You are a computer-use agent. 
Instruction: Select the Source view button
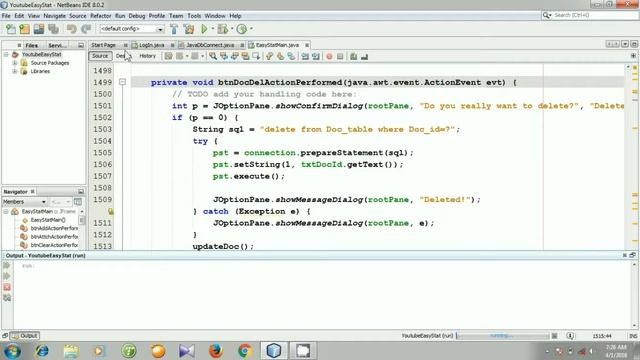pyautogui.click(x=100, y=56)
